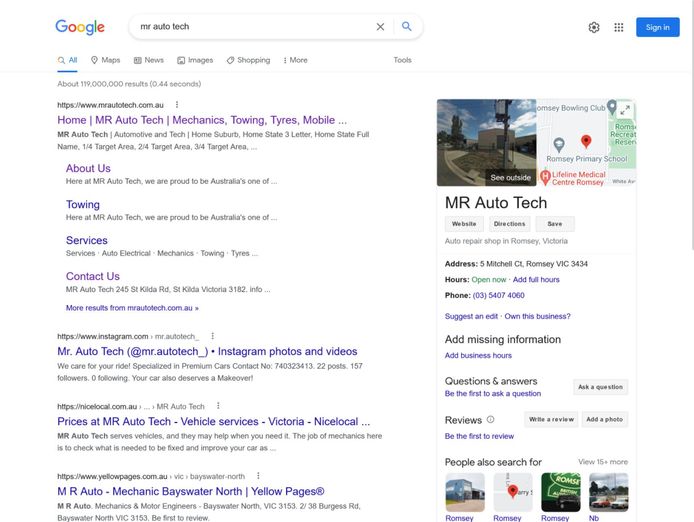
Task: Open Google settings gear icon
Action: (594, 27)
